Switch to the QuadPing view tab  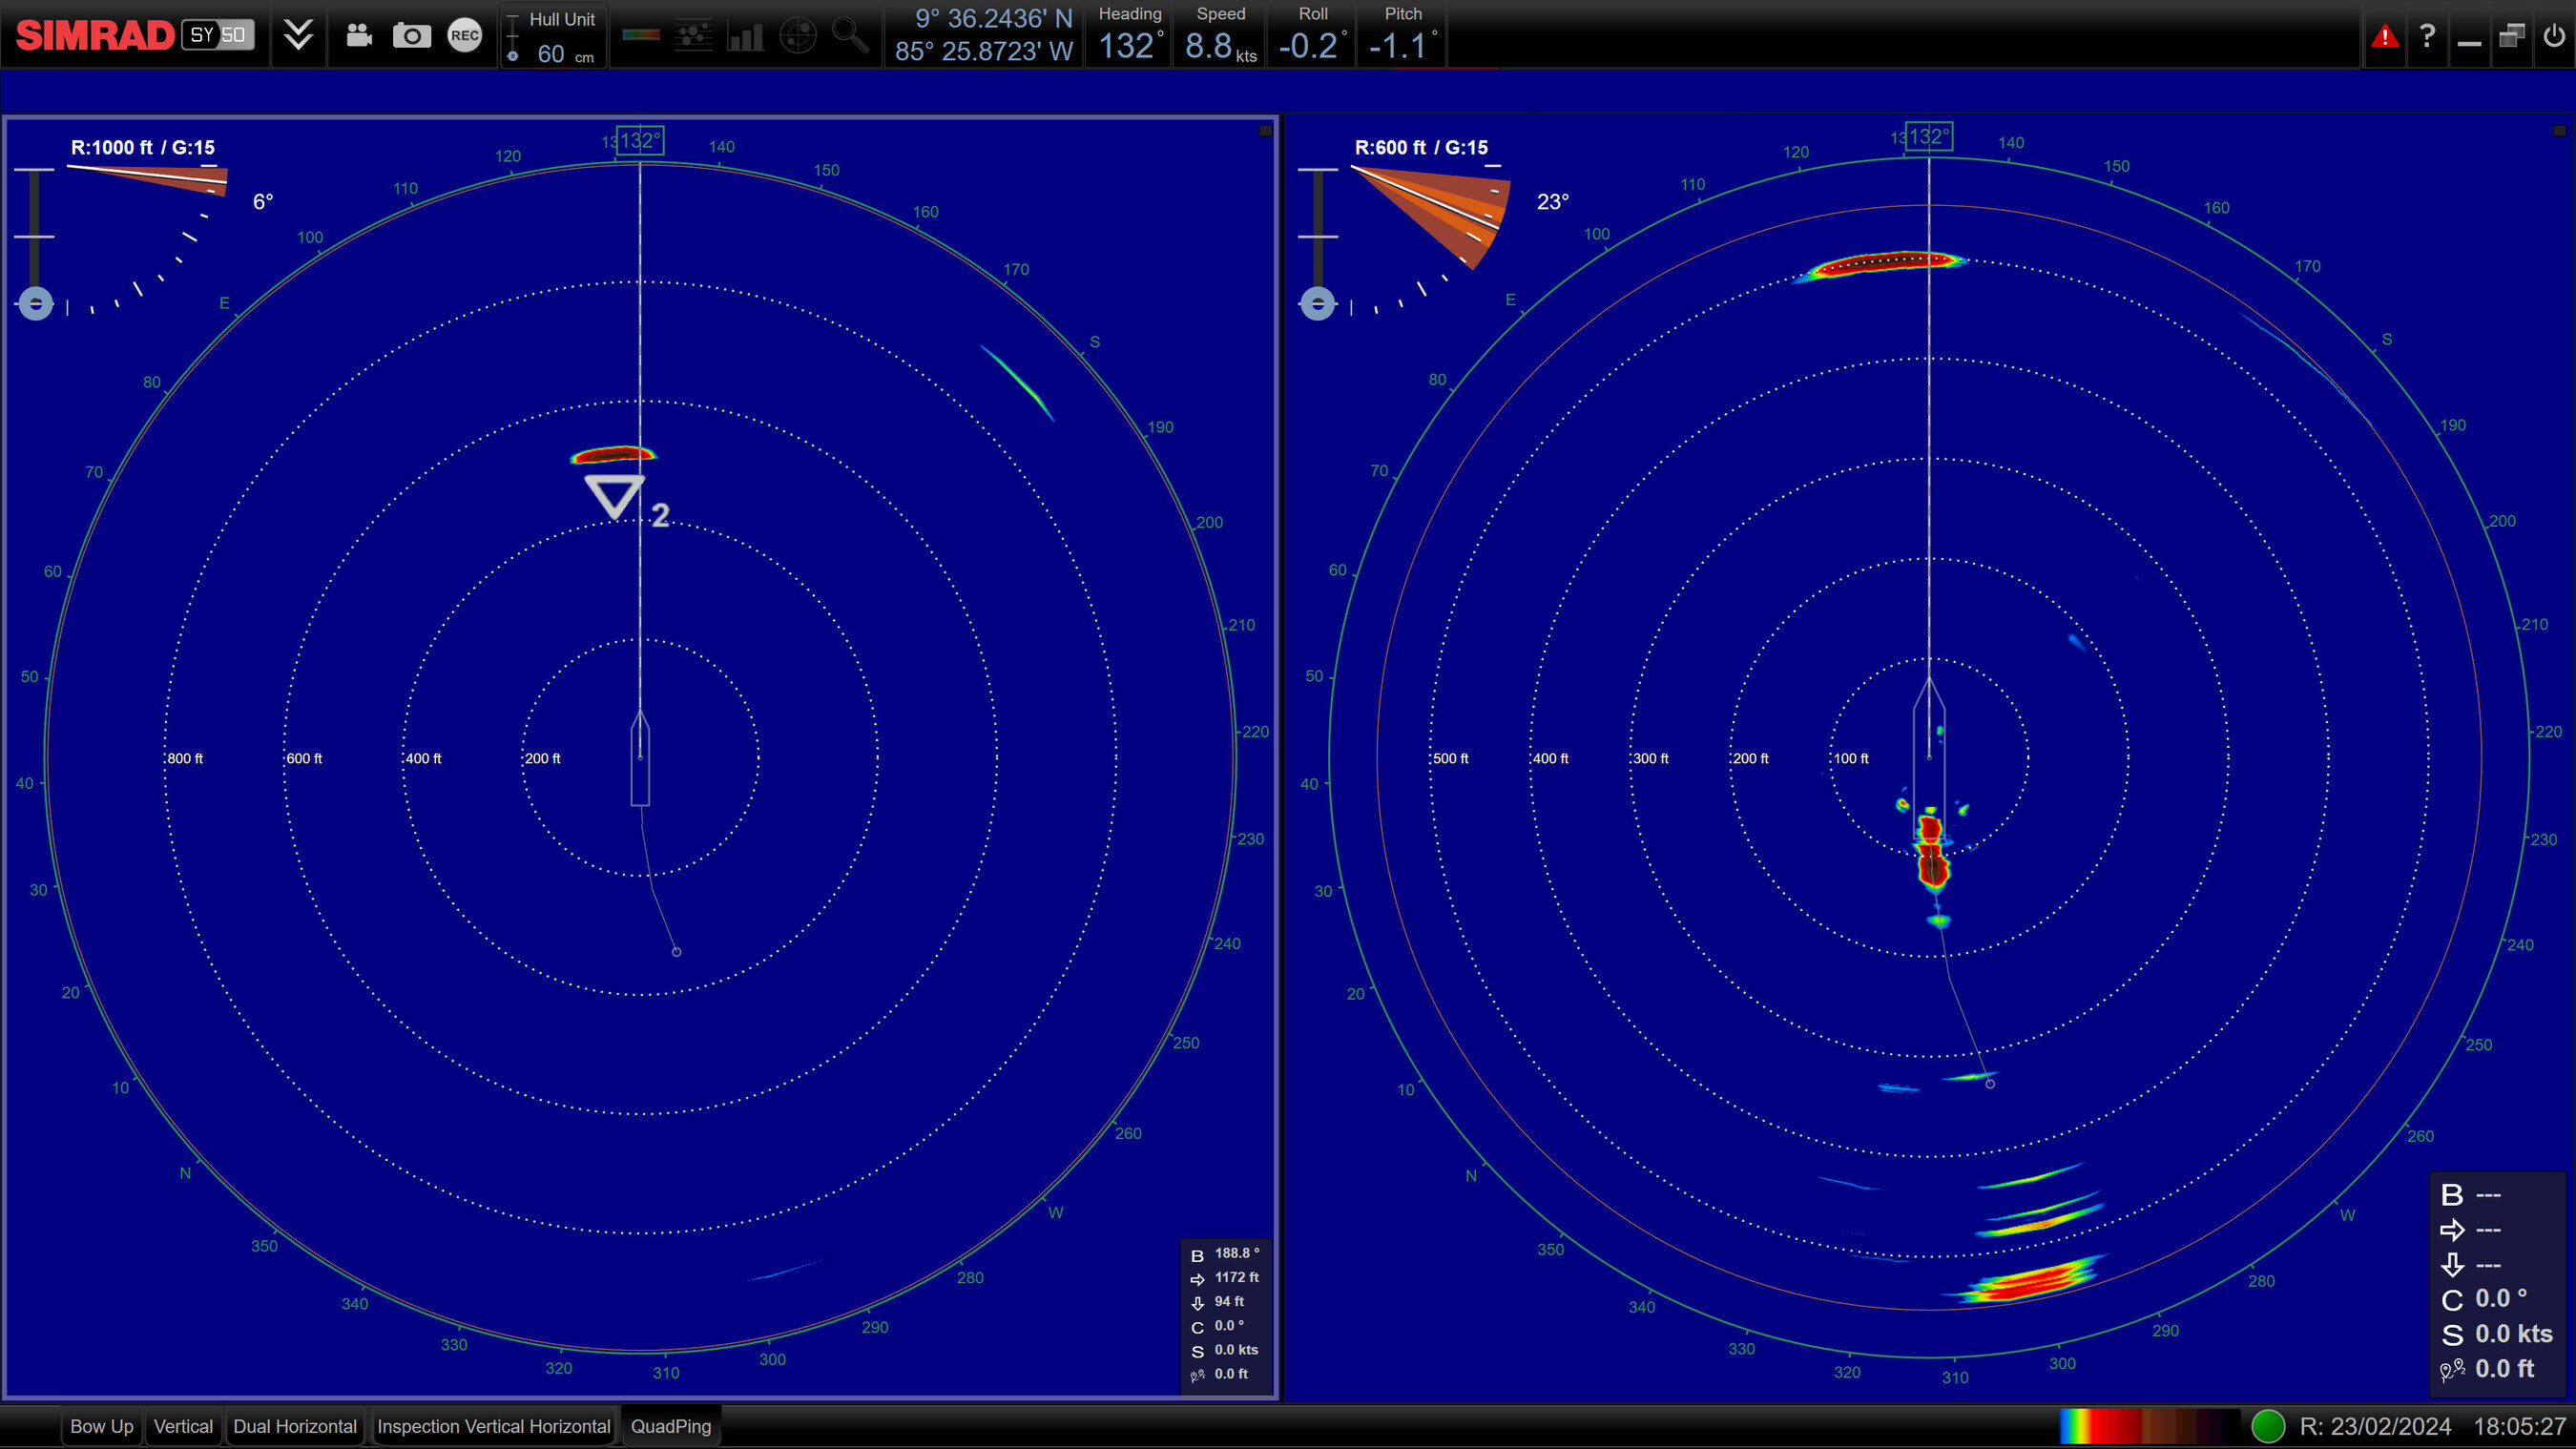tap(671, 1427)
